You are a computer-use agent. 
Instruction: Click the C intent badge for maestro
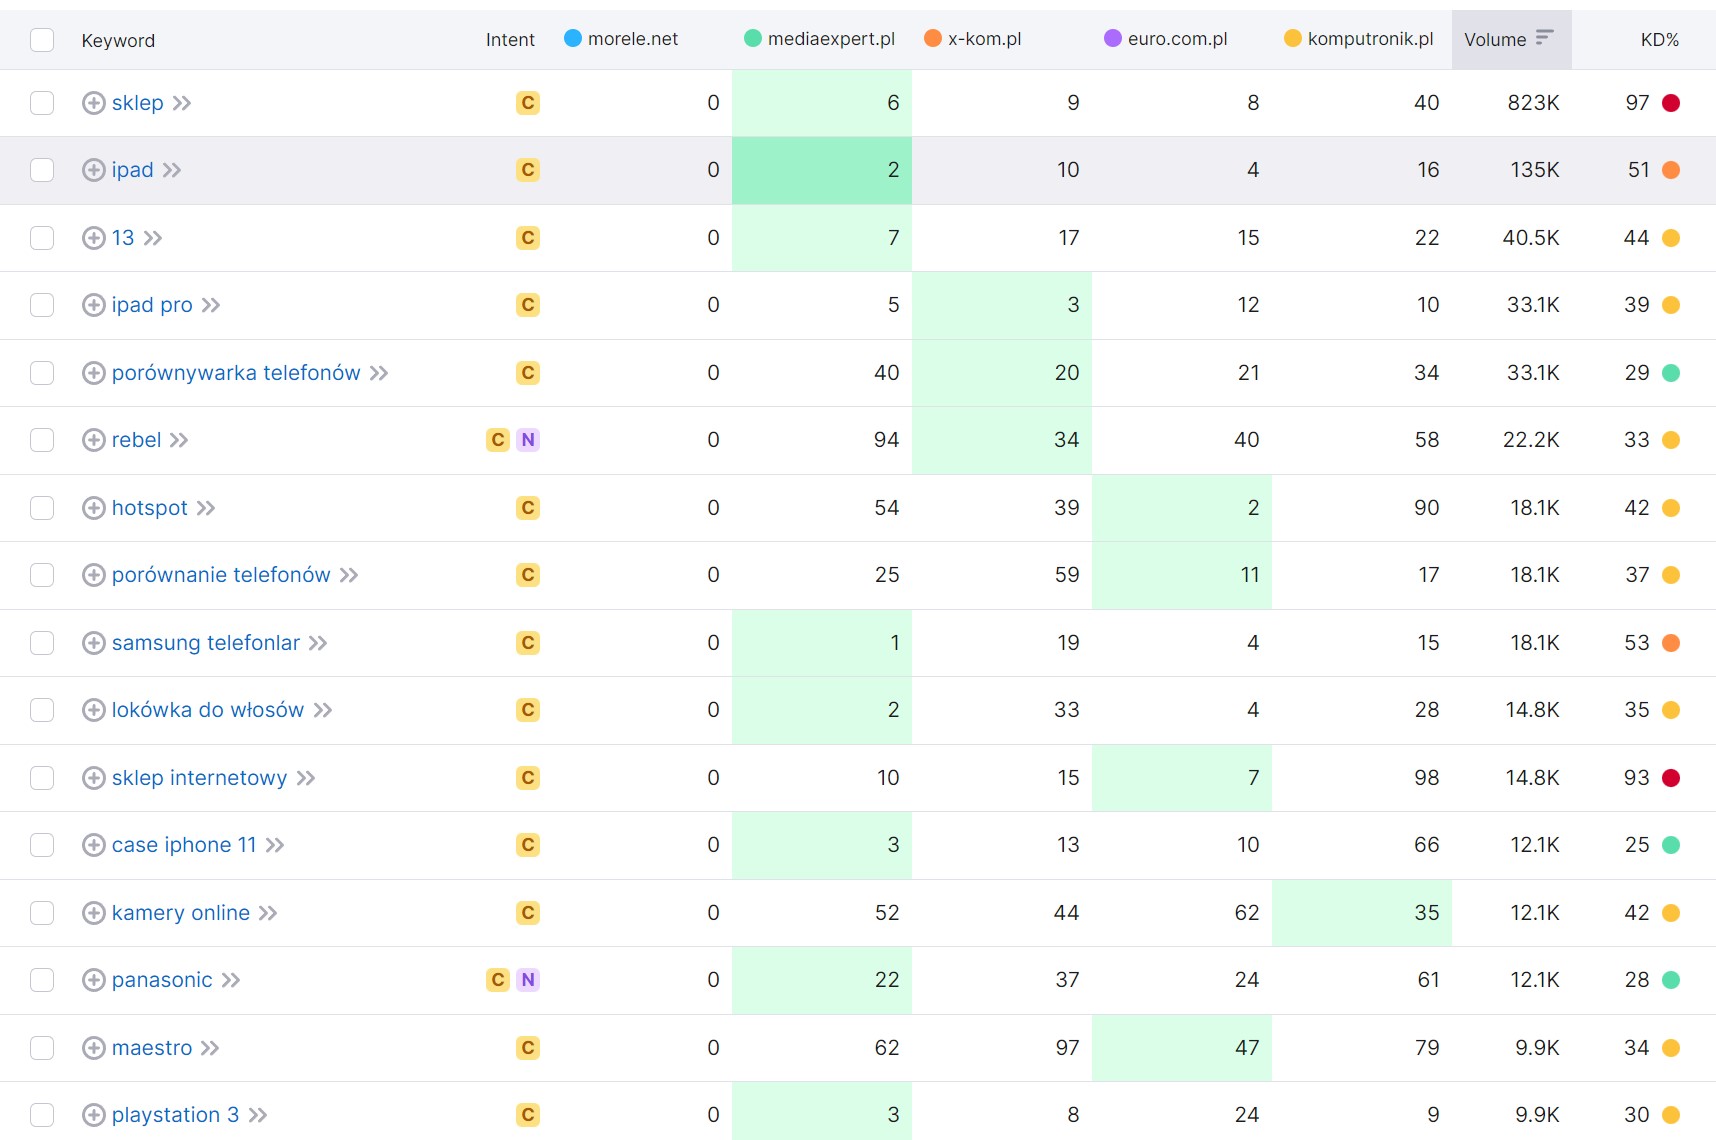528,1048
